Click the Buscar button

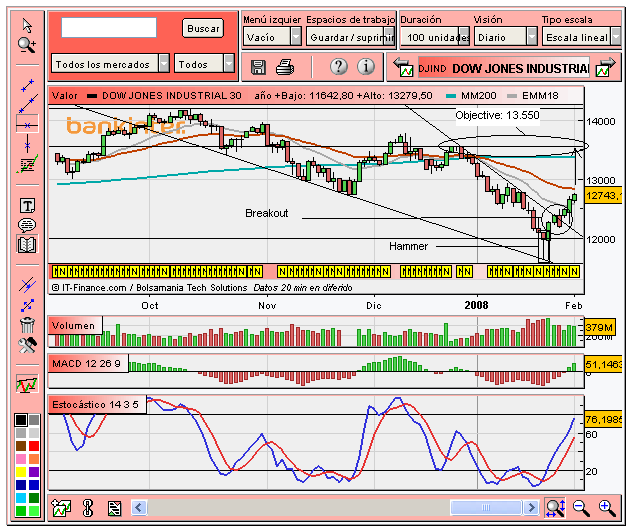click(203, 29)
